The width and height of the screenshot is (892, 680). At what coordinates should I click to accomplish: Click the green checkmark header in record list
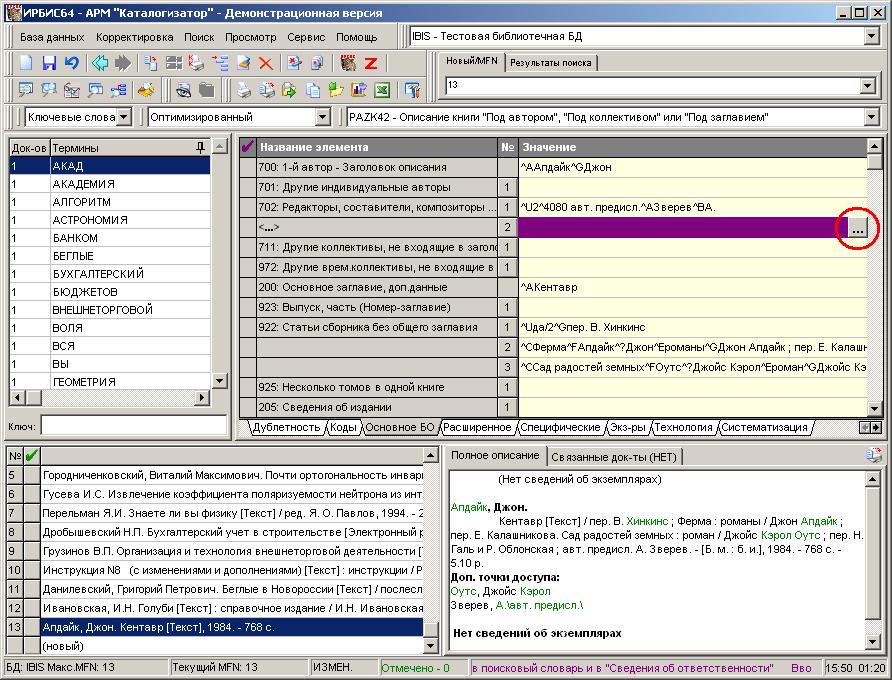pyautogui.click(x=31, y=456)
